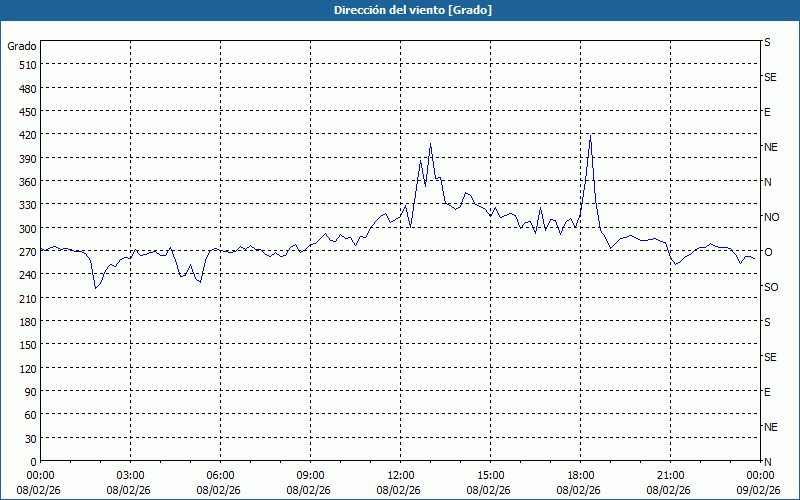This screenshot has height=500, width=800.
Task: Click the 'NO' compass label on right axis
Action: [771, 217]
